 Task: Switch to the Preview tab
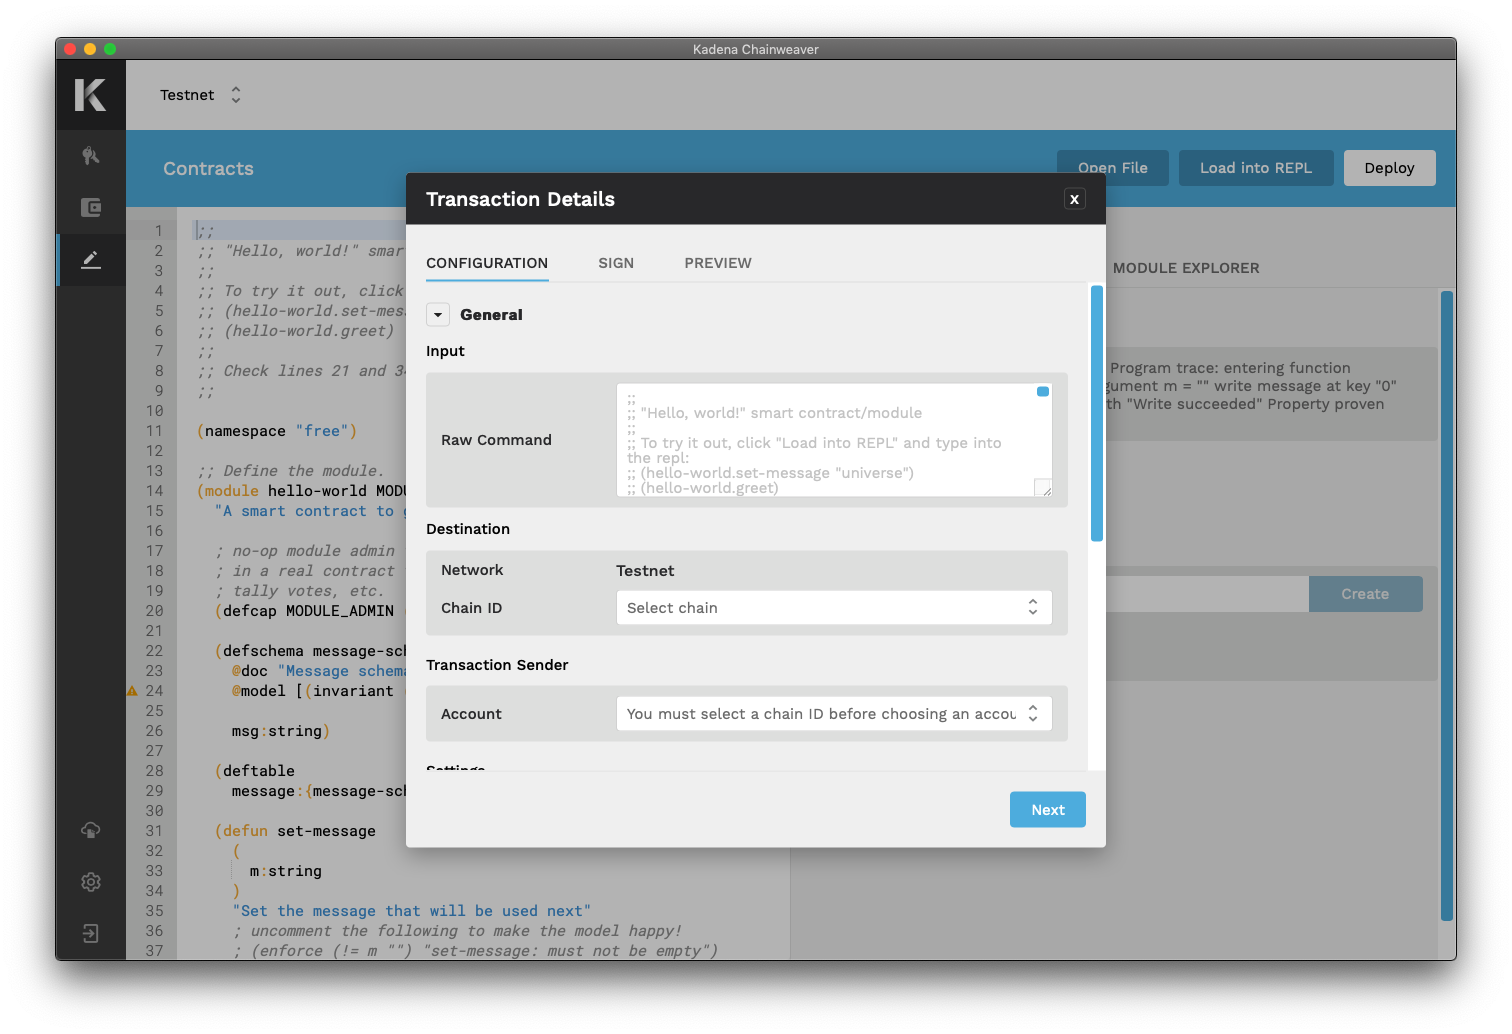(x=717, y=263)
